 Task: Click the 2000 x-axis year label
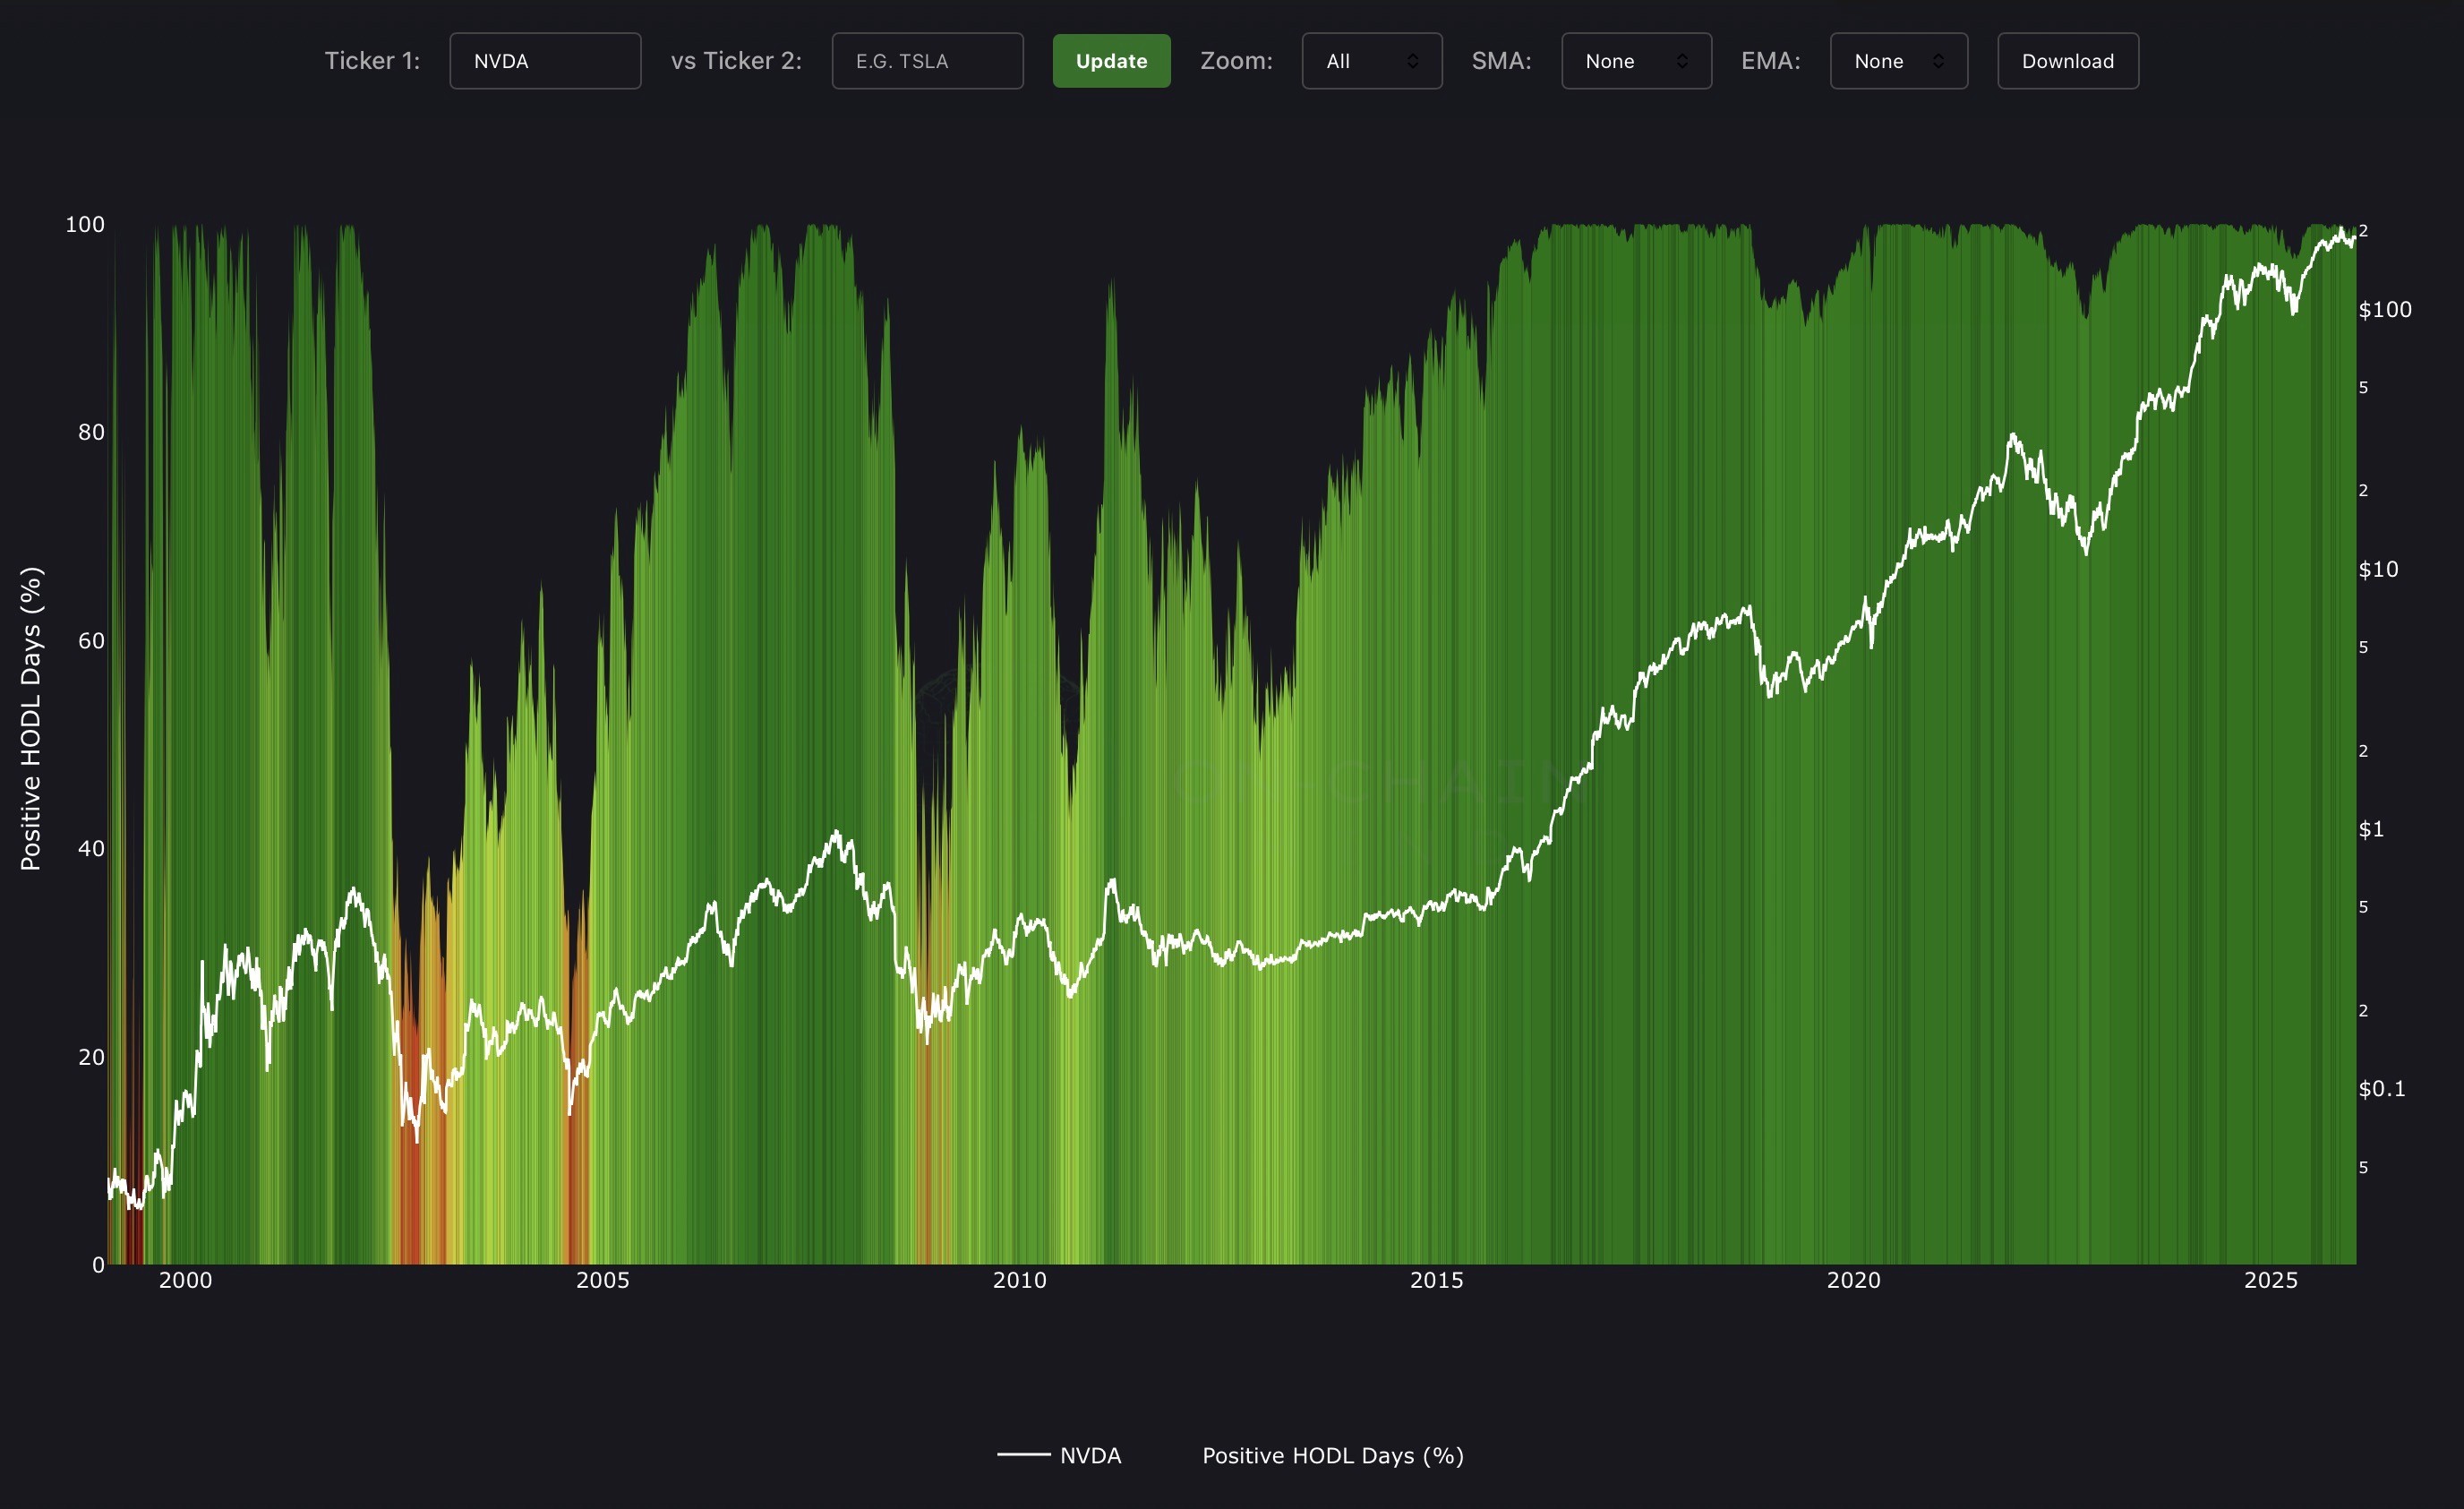(x=185, y=1280)
